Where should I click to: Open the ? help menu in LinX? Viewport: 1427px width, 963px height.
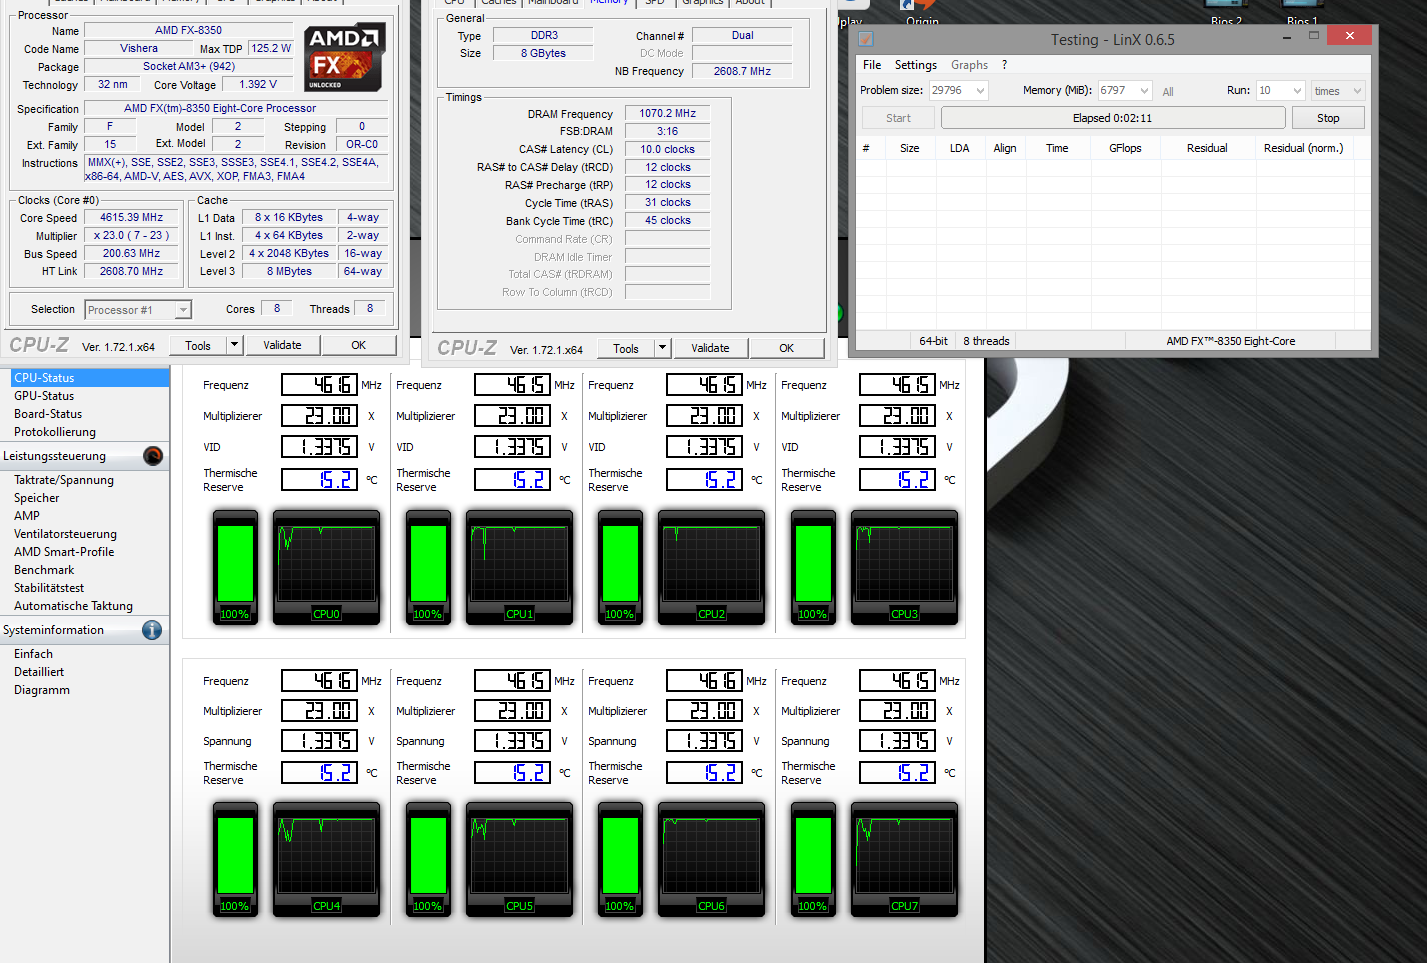click(x=1004, y=65)
